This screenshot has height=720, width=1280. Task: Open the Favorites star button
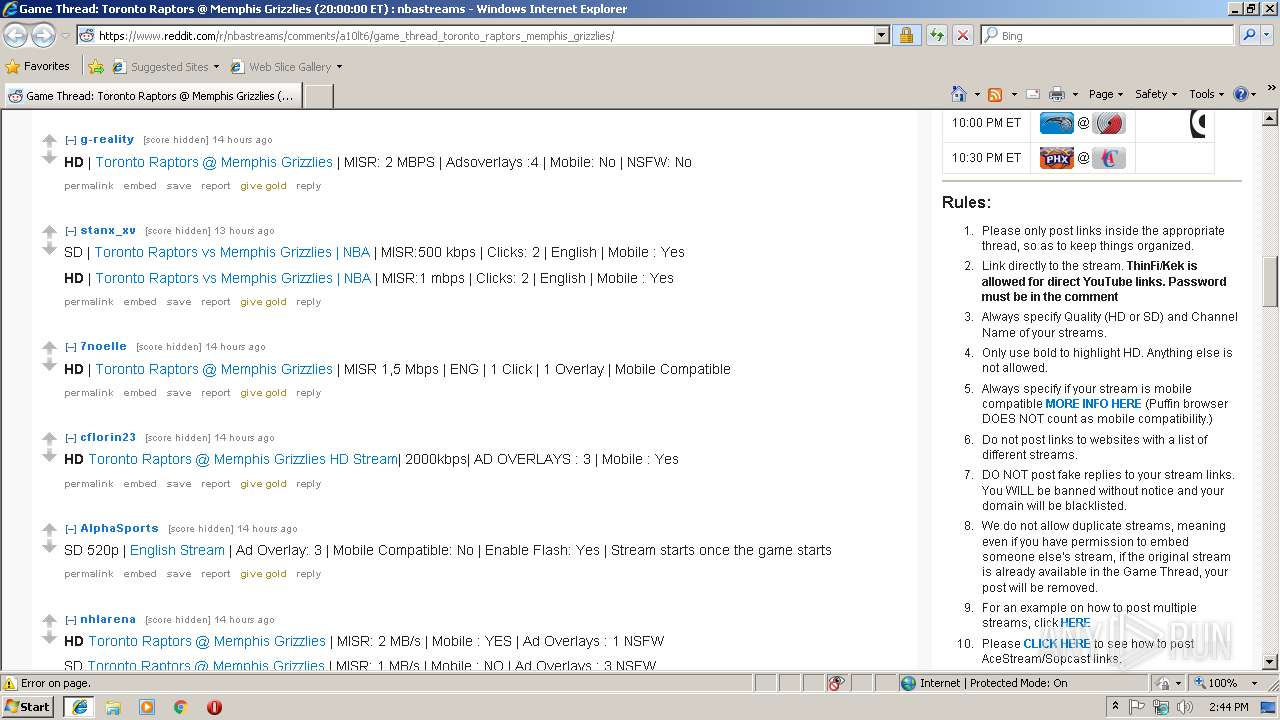tap(13, 67)
